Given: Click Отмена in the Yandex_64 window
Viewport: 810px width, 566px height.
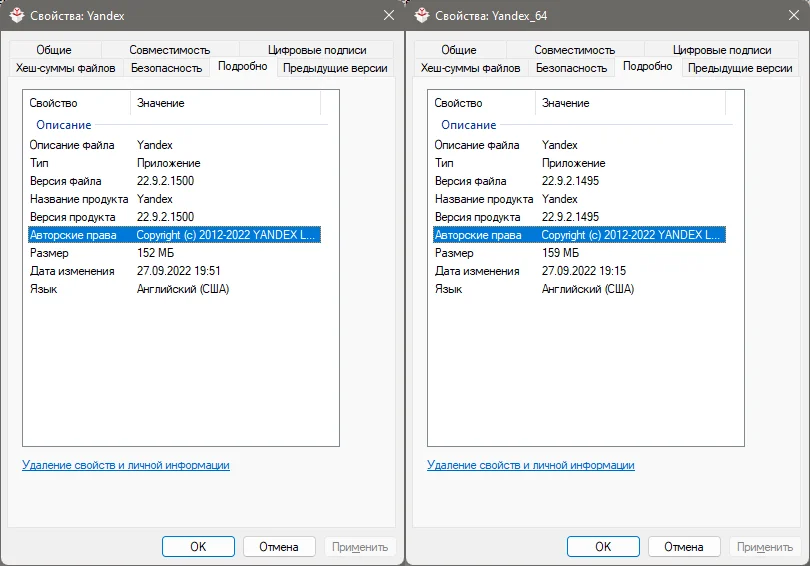Looking at the screenshot, I should [684, 546].
